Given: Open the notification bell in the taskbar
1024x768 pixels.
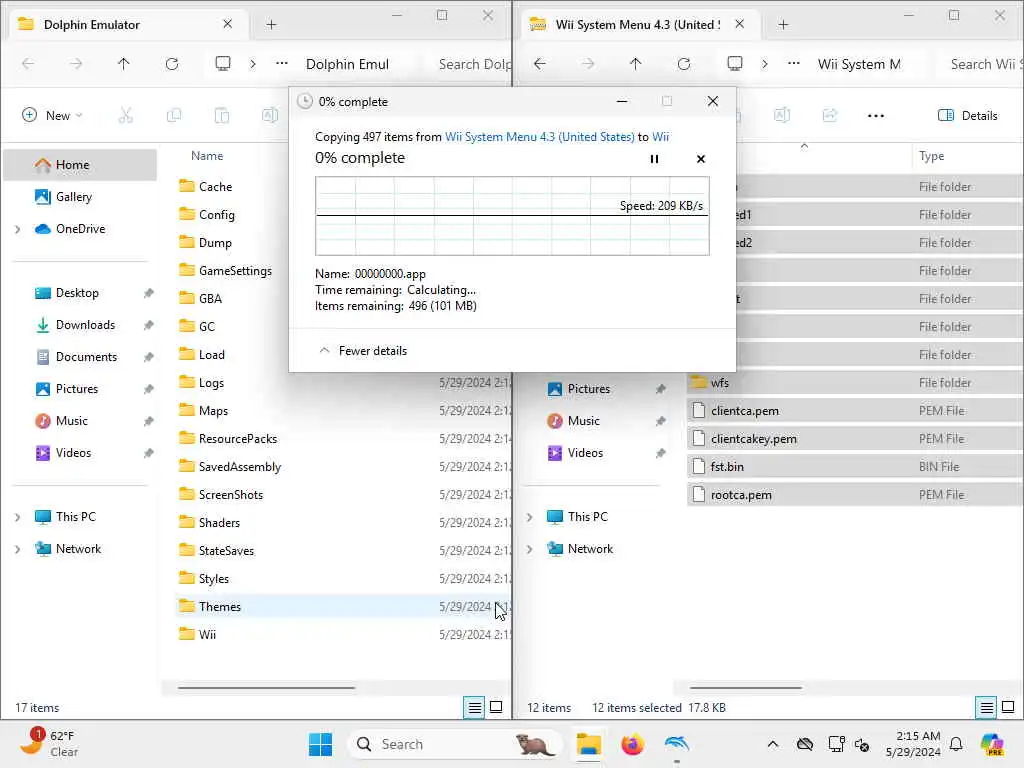Looking at the screenshot, I should 956,744.
